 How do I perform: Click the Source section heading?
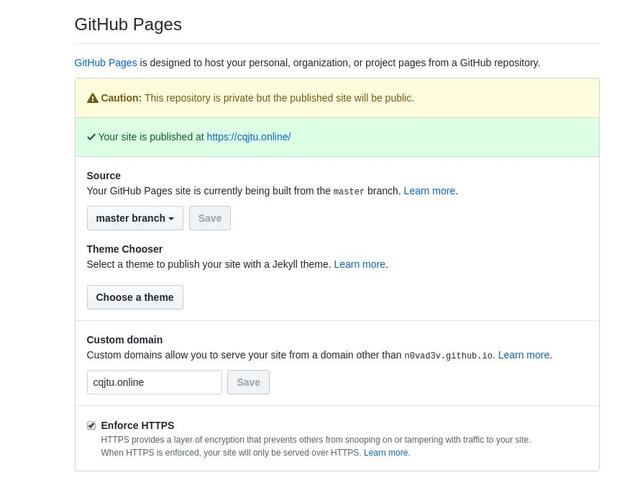pos(103,175)
